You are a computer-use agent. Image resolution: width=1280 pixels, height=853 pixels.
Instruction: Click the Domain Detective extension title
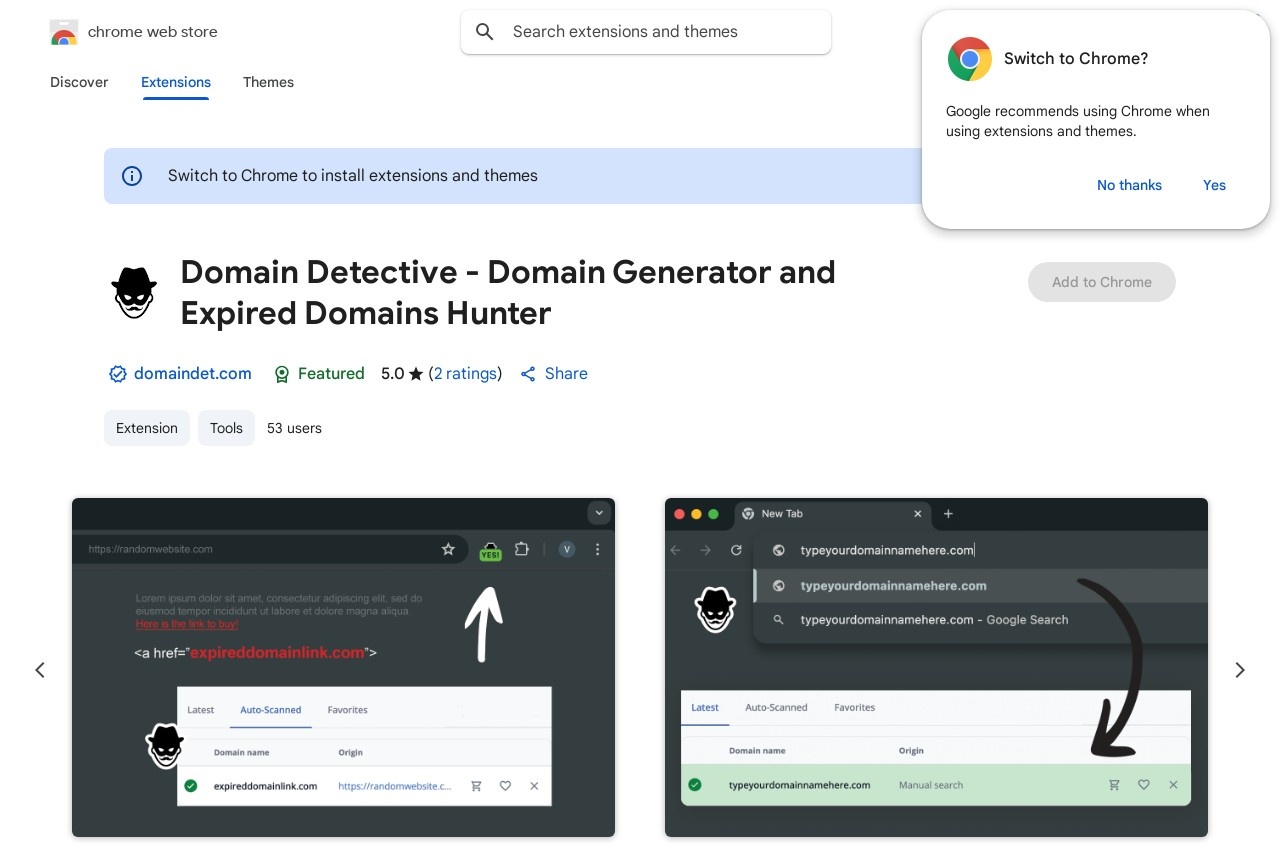(x=508, y=293)
